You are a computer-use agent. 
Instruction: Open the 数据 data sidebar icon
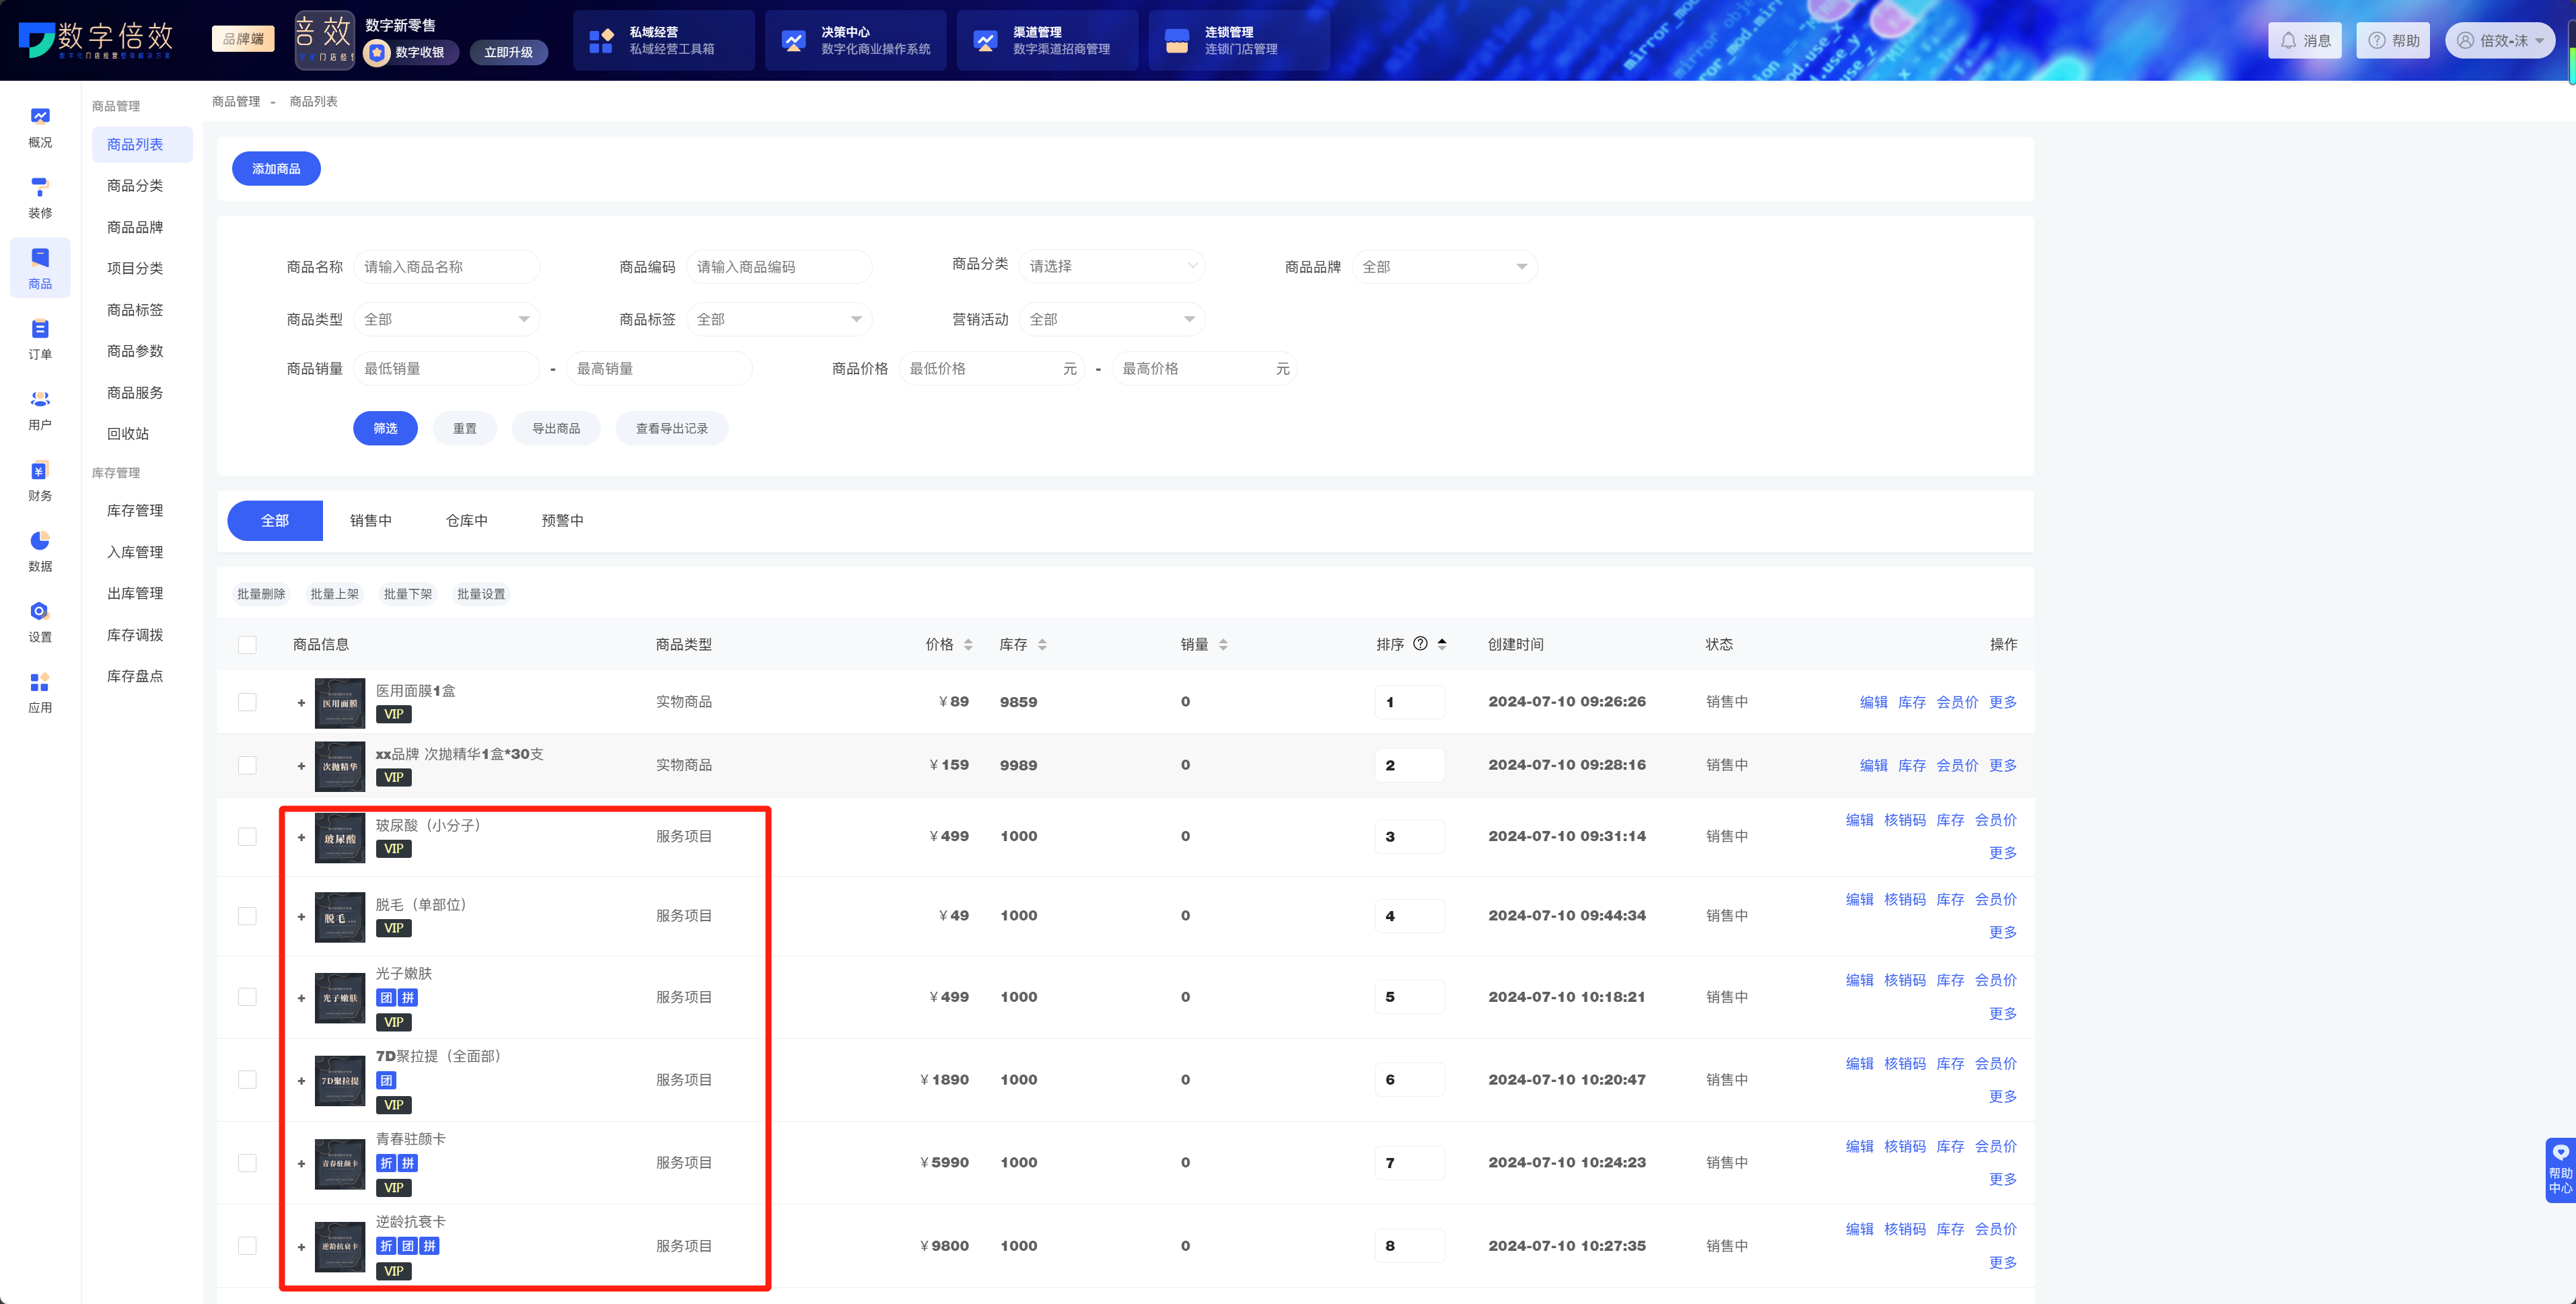click(x=40, y=540)
